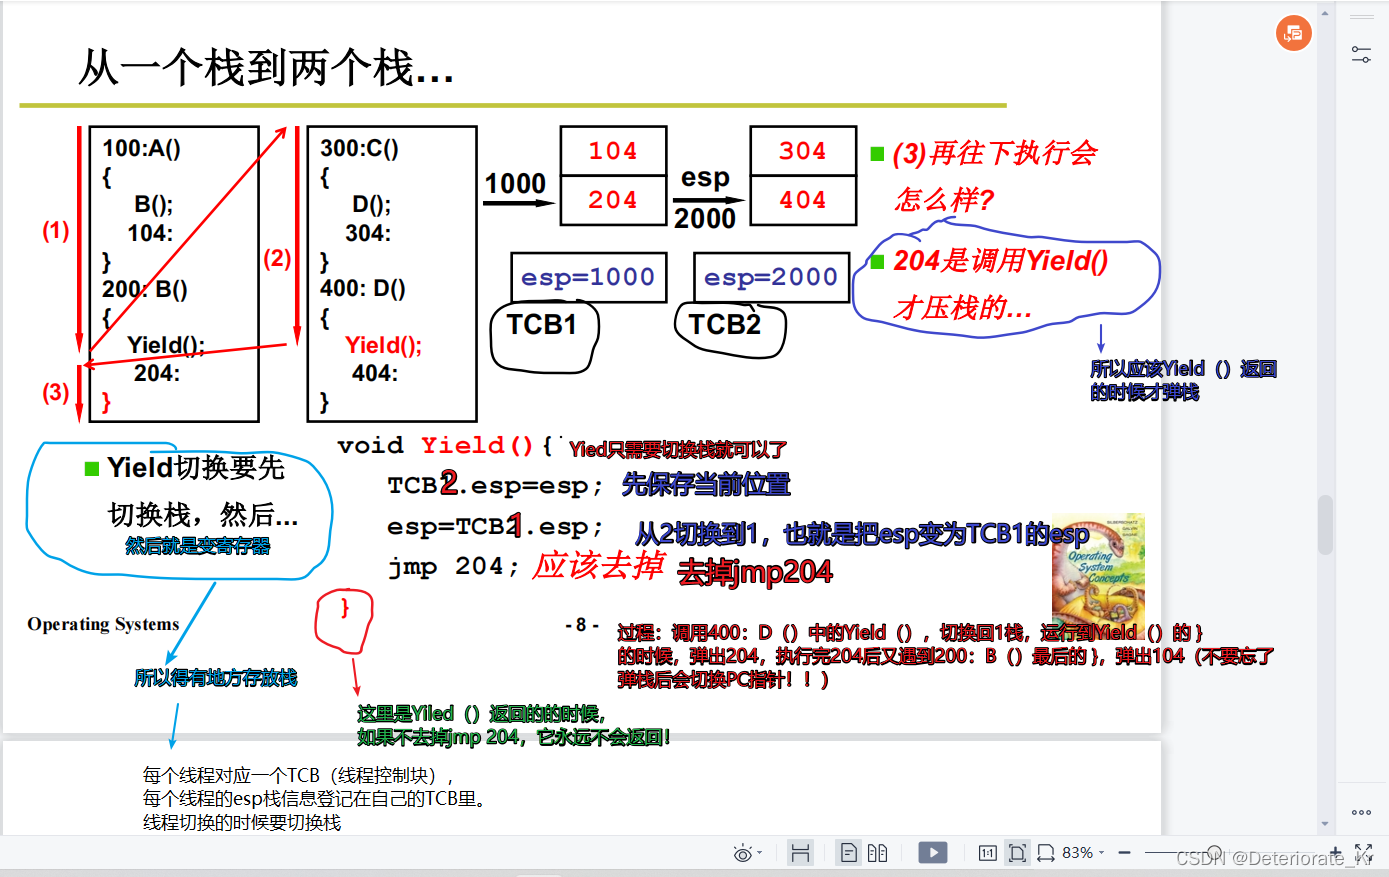
Task: Set zoom to actual size 1:1
Action: (987, 853)
